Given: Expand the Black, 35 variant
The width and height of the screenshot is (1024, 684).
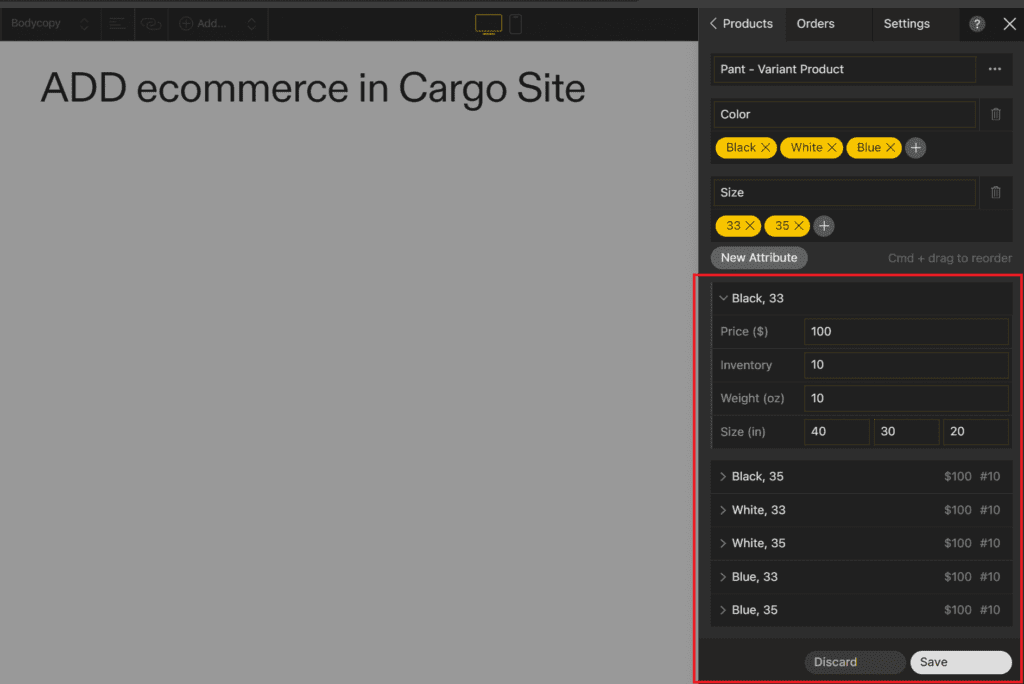Looking at the screenshot, I should pyautogui.click(x=723, y=477).
